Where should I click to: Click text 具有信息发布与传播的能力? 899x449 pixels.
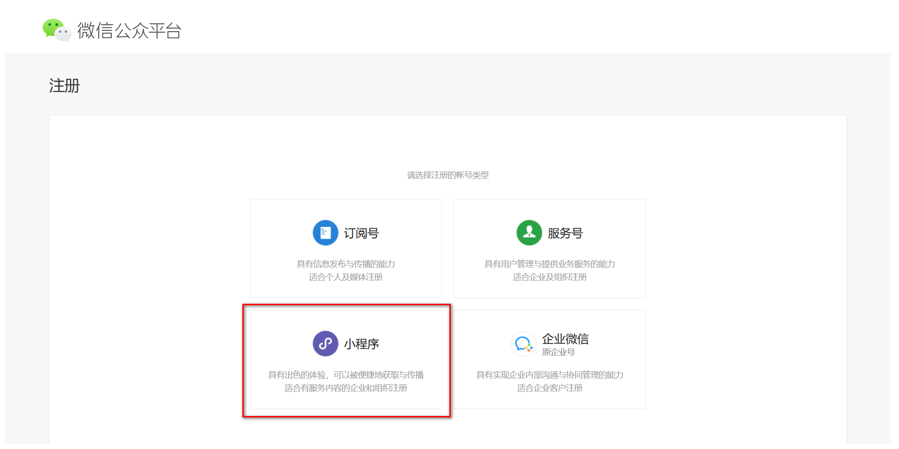point(346,264)
